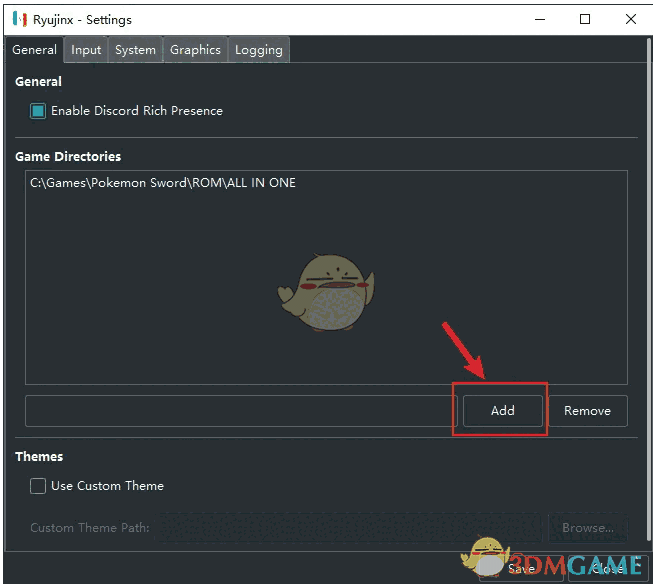Click the settings window vertical scrollbar
This screenshot has width=653, height=584.
(648, 290)
